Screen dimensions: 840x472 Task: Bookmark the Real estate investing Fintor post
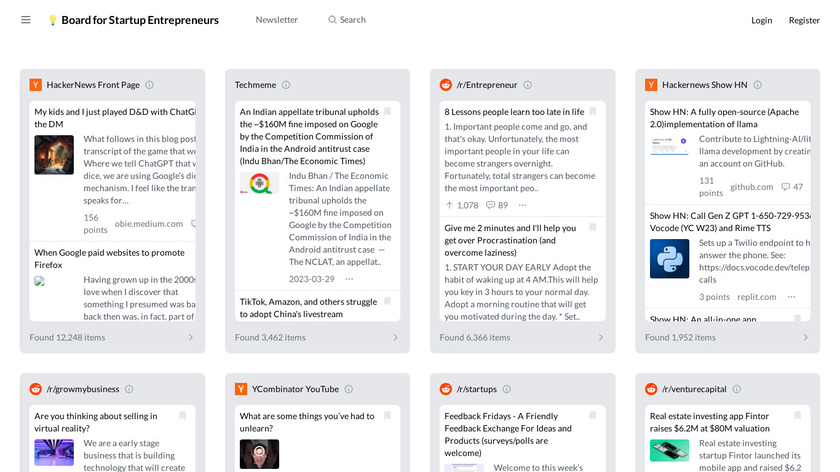click(x=798, y=416)
